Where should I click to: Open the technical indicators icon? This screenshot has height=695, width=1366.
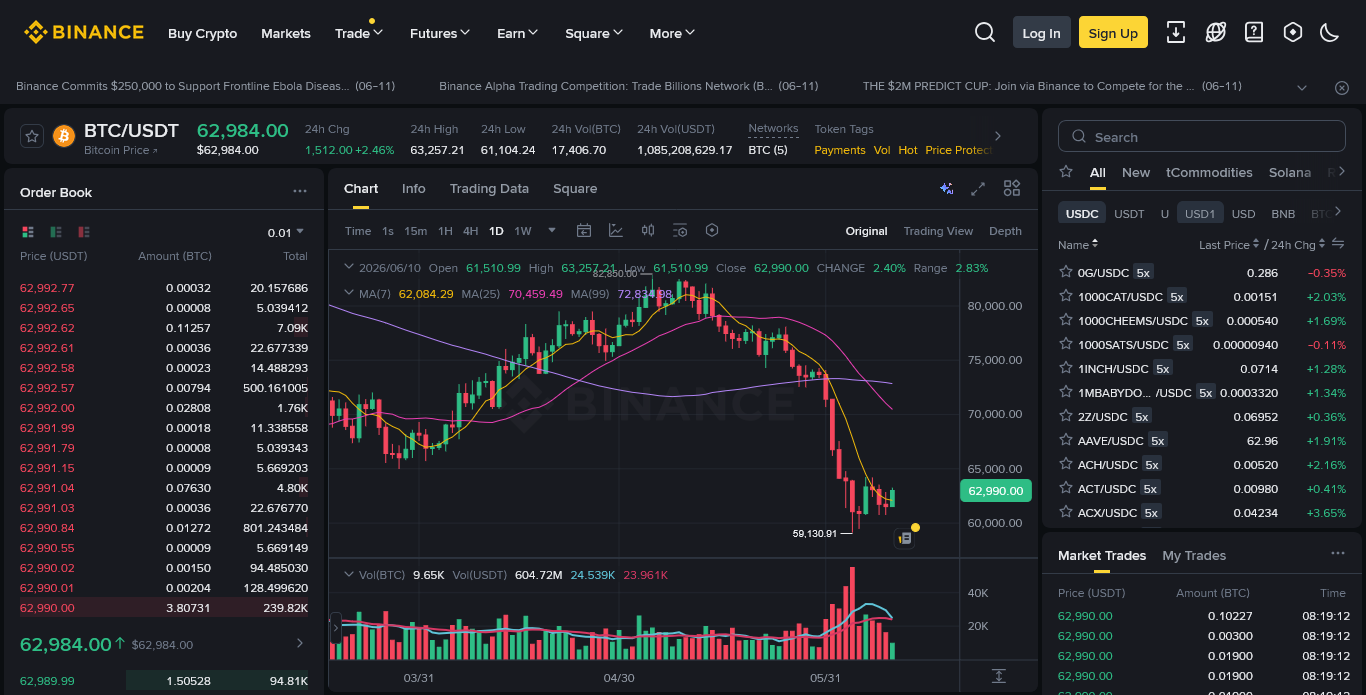pos(616,230)
